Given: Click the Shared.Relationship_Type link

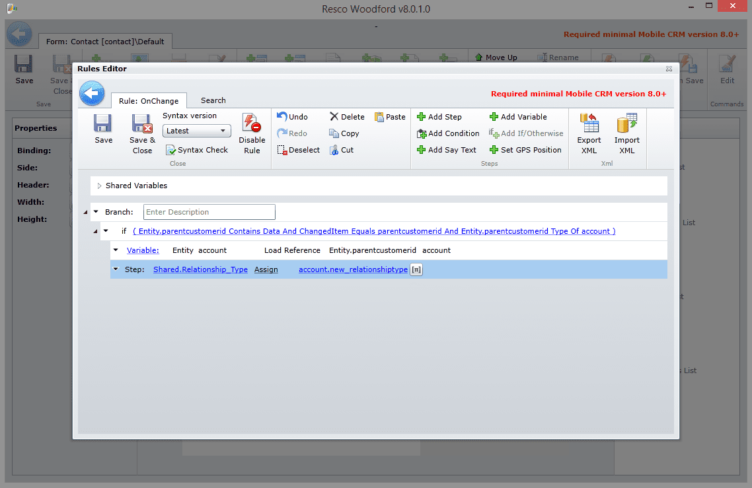Looking at the screenshot, I should pos(200,270).
